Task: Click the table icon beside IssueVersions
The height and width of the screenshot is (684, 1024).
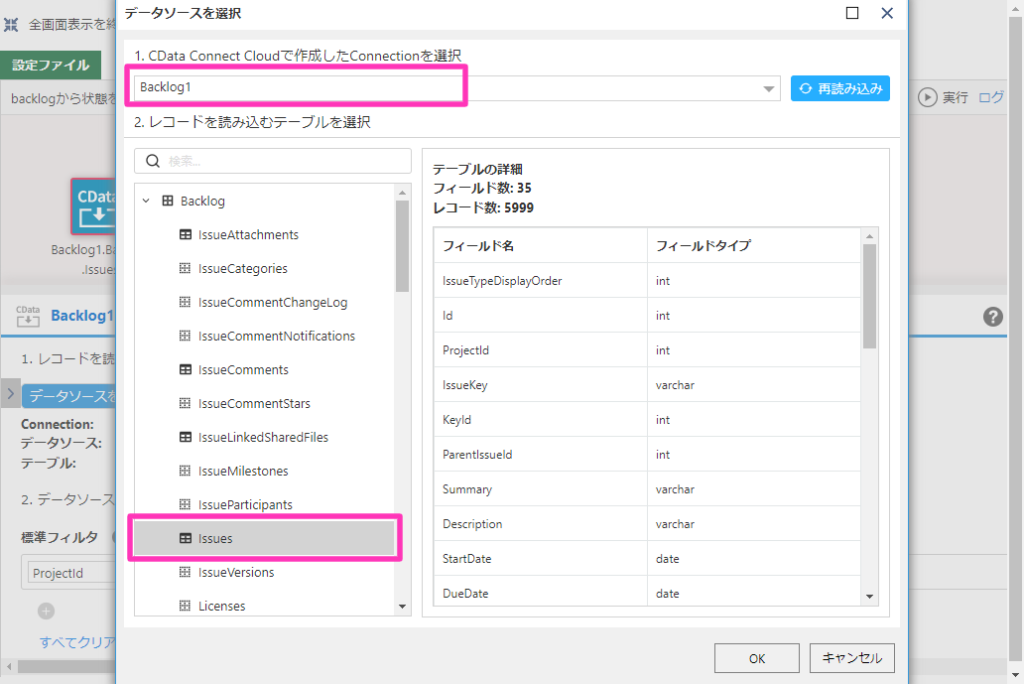Action: click(185, 572)
